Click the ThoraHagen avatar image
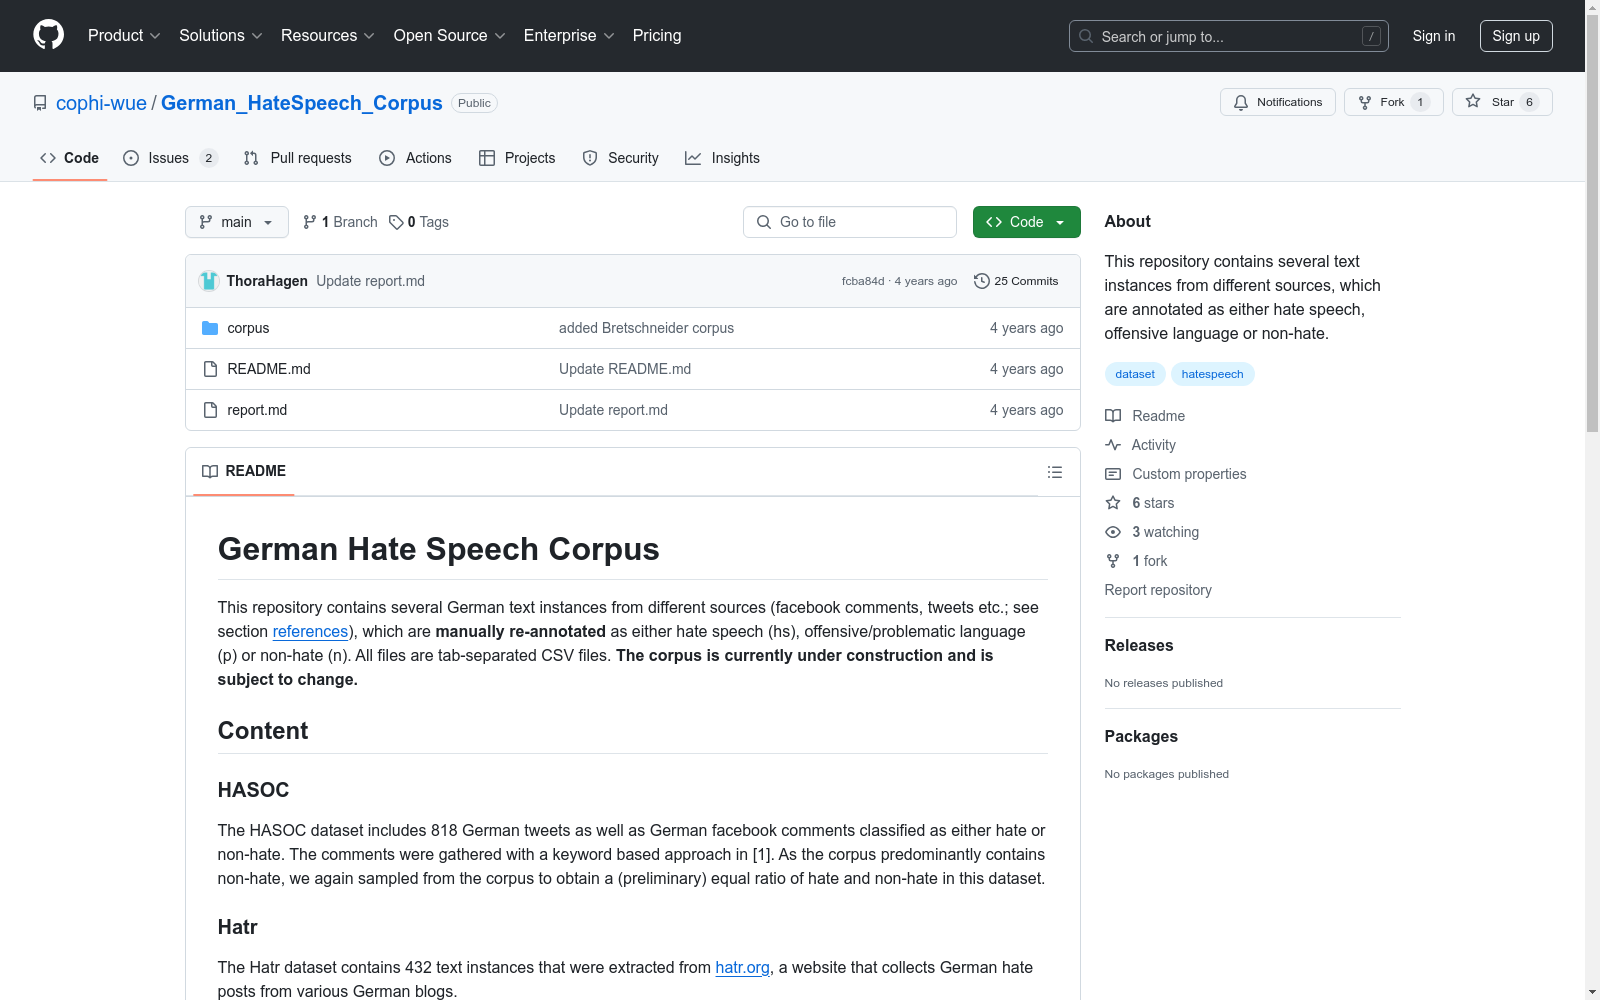Viewport: 1600px width, 1000px height. (209, 281)
